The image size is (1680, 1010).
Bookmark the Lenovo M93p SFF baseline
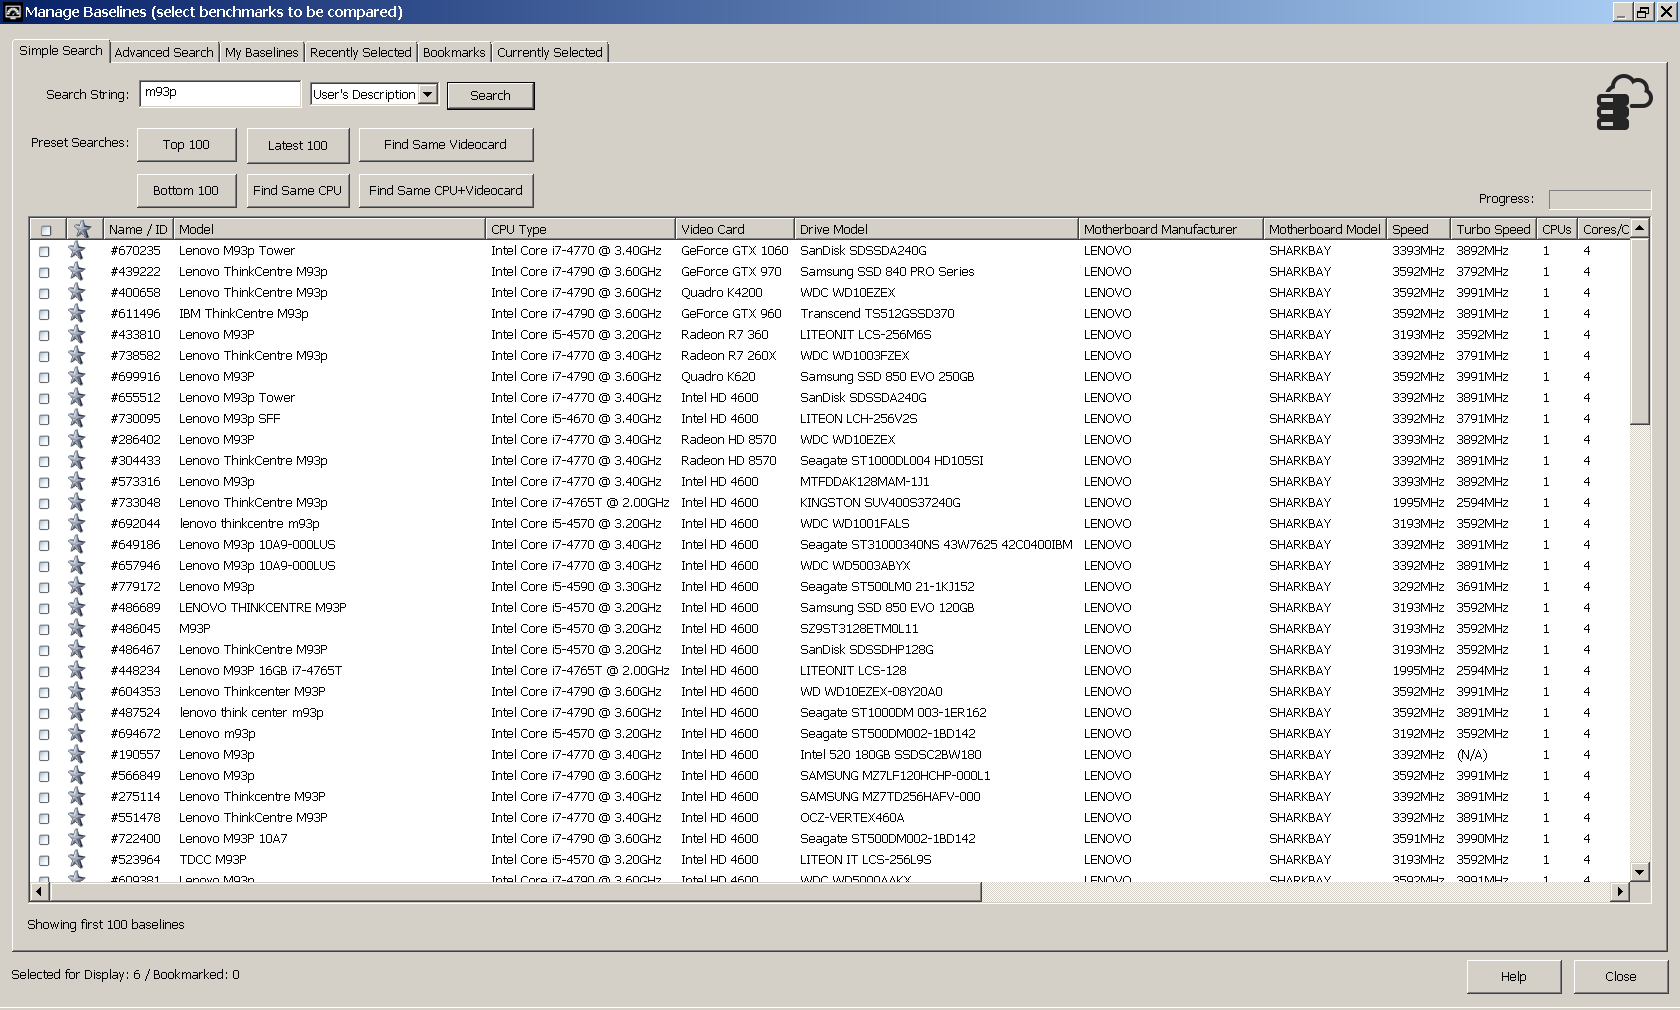[77, 419]
